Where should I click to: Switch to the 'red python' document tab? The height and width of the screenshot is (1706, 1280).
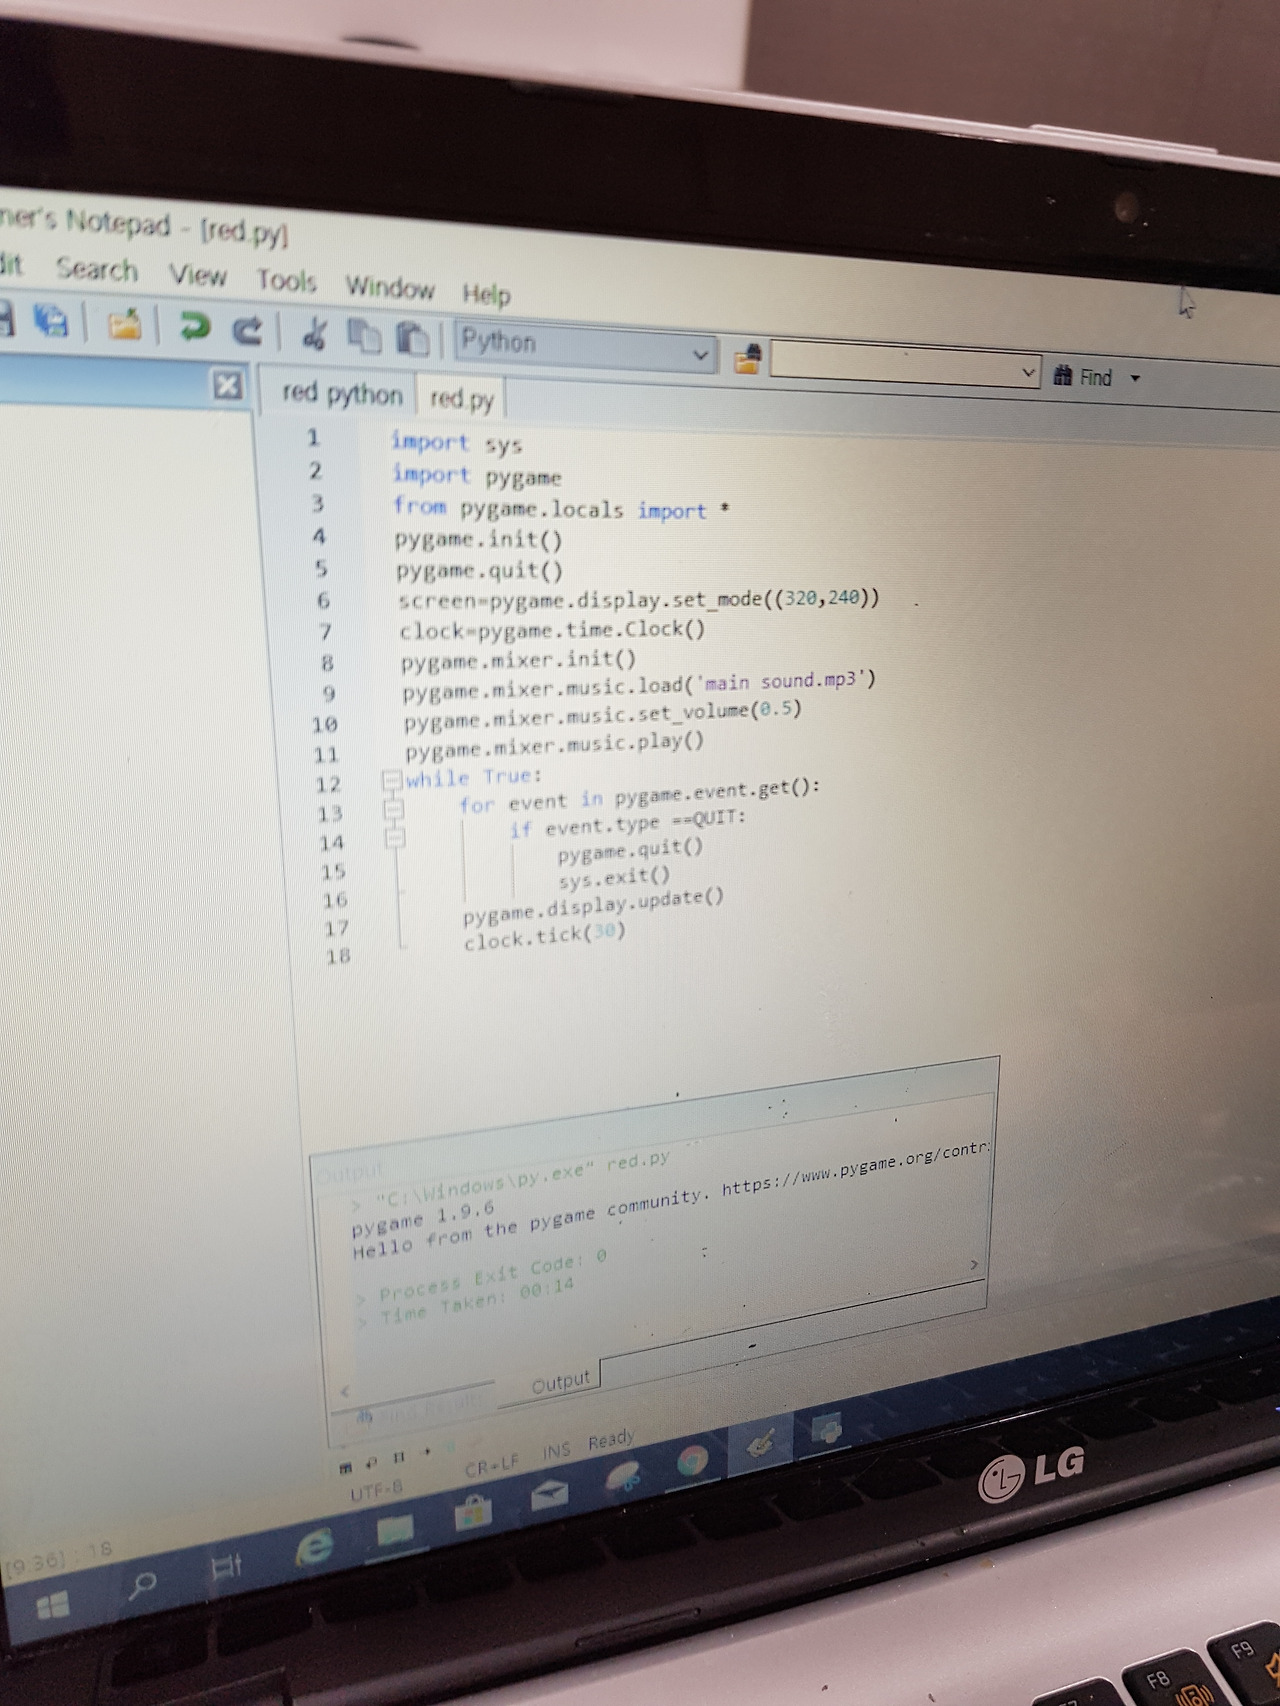point(342,393)
